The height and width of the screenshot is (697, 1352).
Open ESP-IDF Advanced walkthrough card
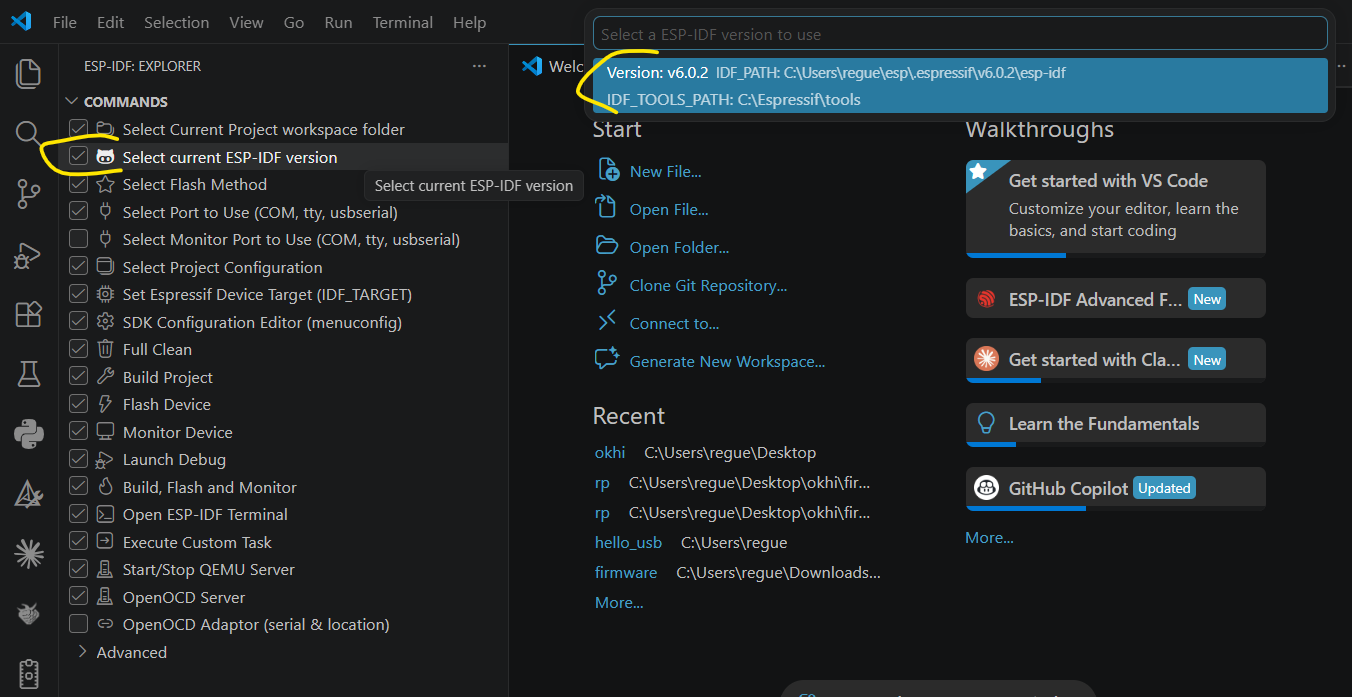[1116, 299]
